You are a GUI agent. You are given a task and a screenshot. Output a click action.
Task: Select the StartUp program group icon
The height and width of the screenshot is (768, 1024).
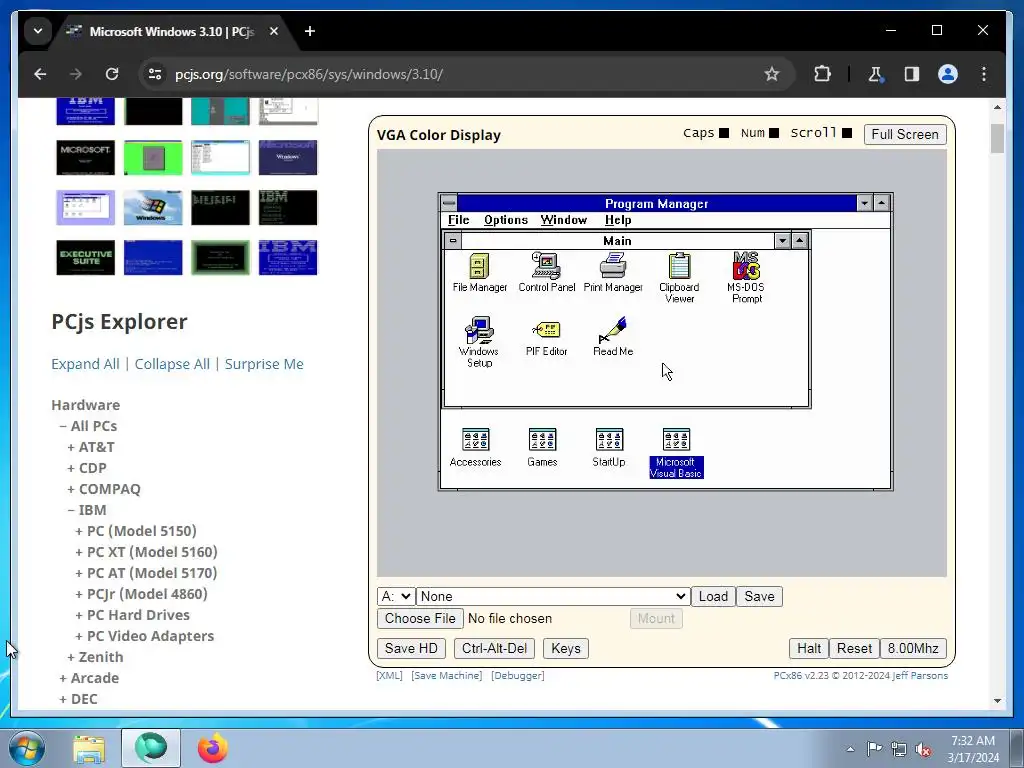(609, 447)
